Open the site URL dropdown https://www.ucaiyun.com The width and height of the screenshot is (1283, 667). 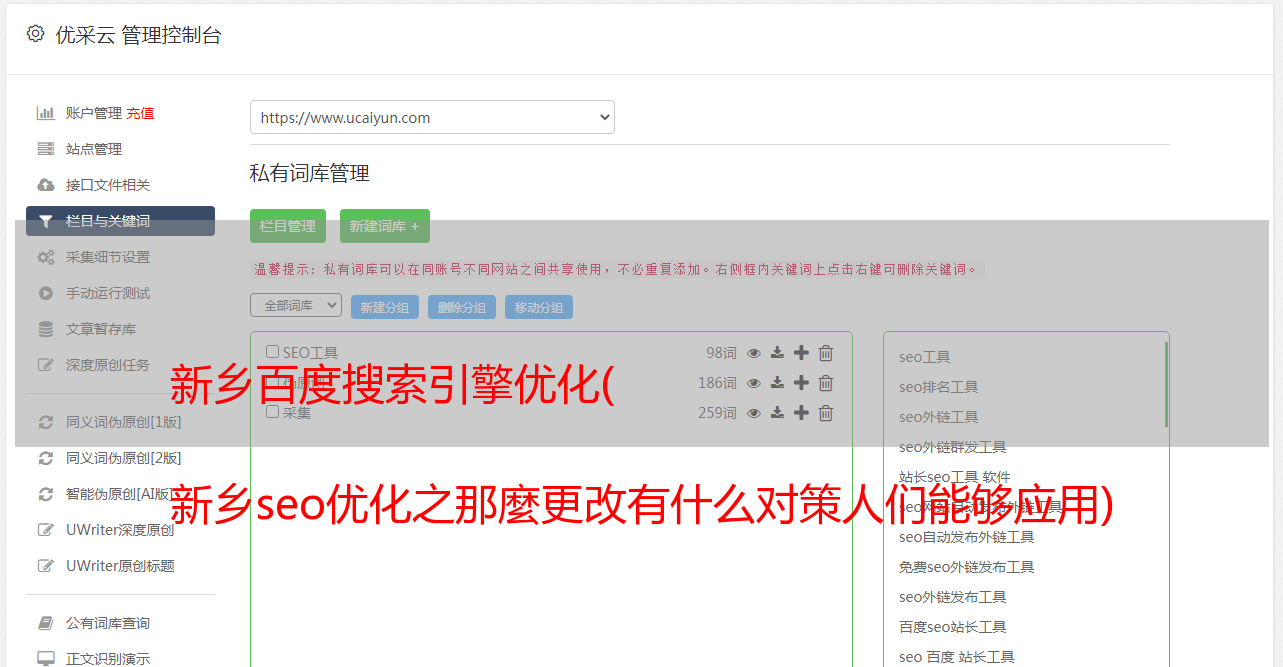click(432, 117)
